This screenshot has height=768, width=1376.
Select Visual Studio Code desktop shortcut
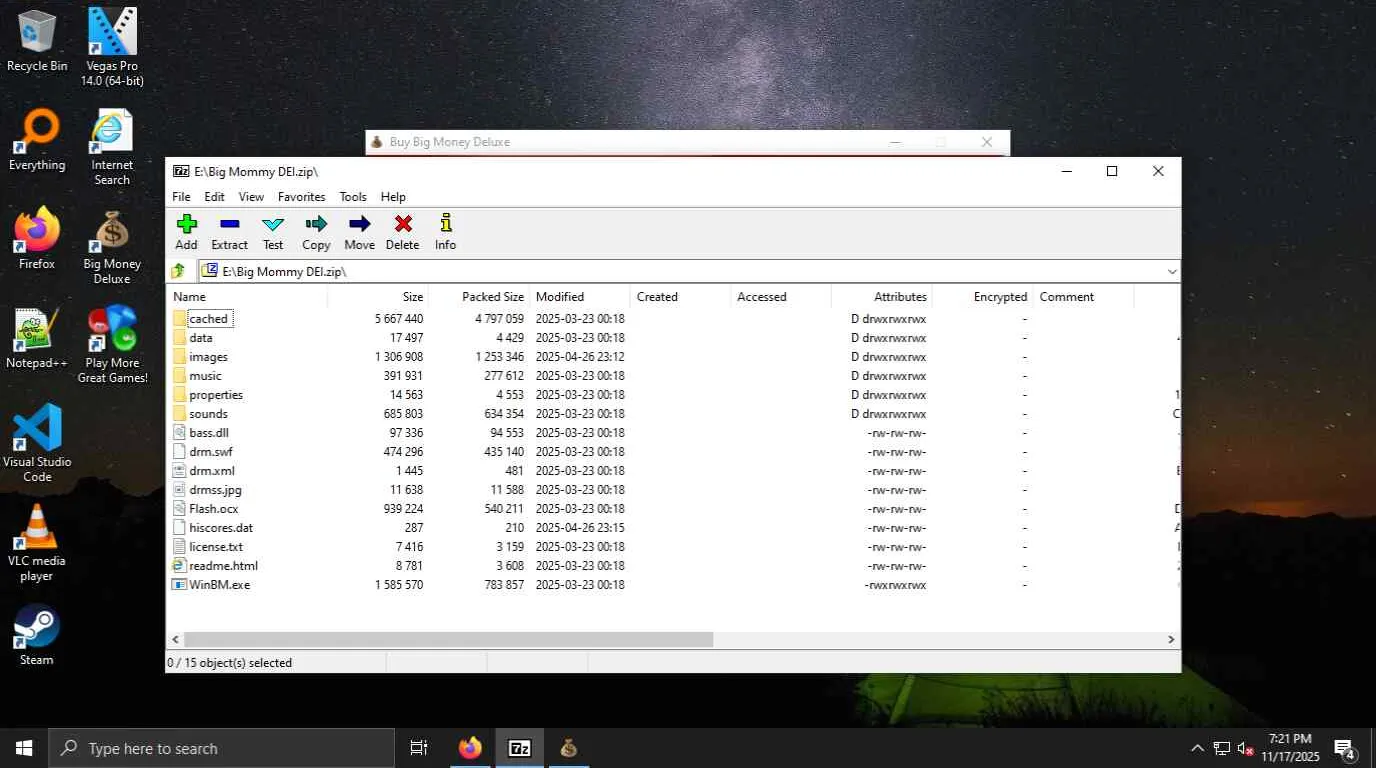click(37, 444)
